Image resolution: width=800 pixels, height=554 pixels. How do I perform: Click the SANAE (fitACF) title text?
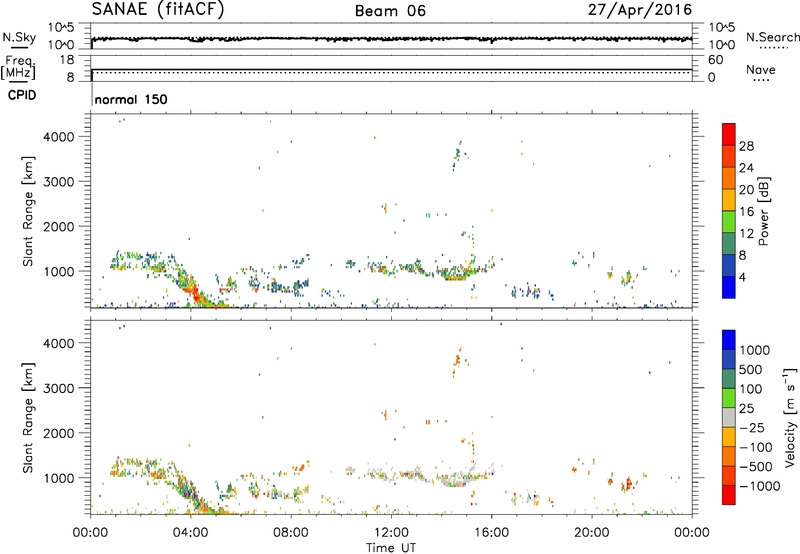click(158, 10)
